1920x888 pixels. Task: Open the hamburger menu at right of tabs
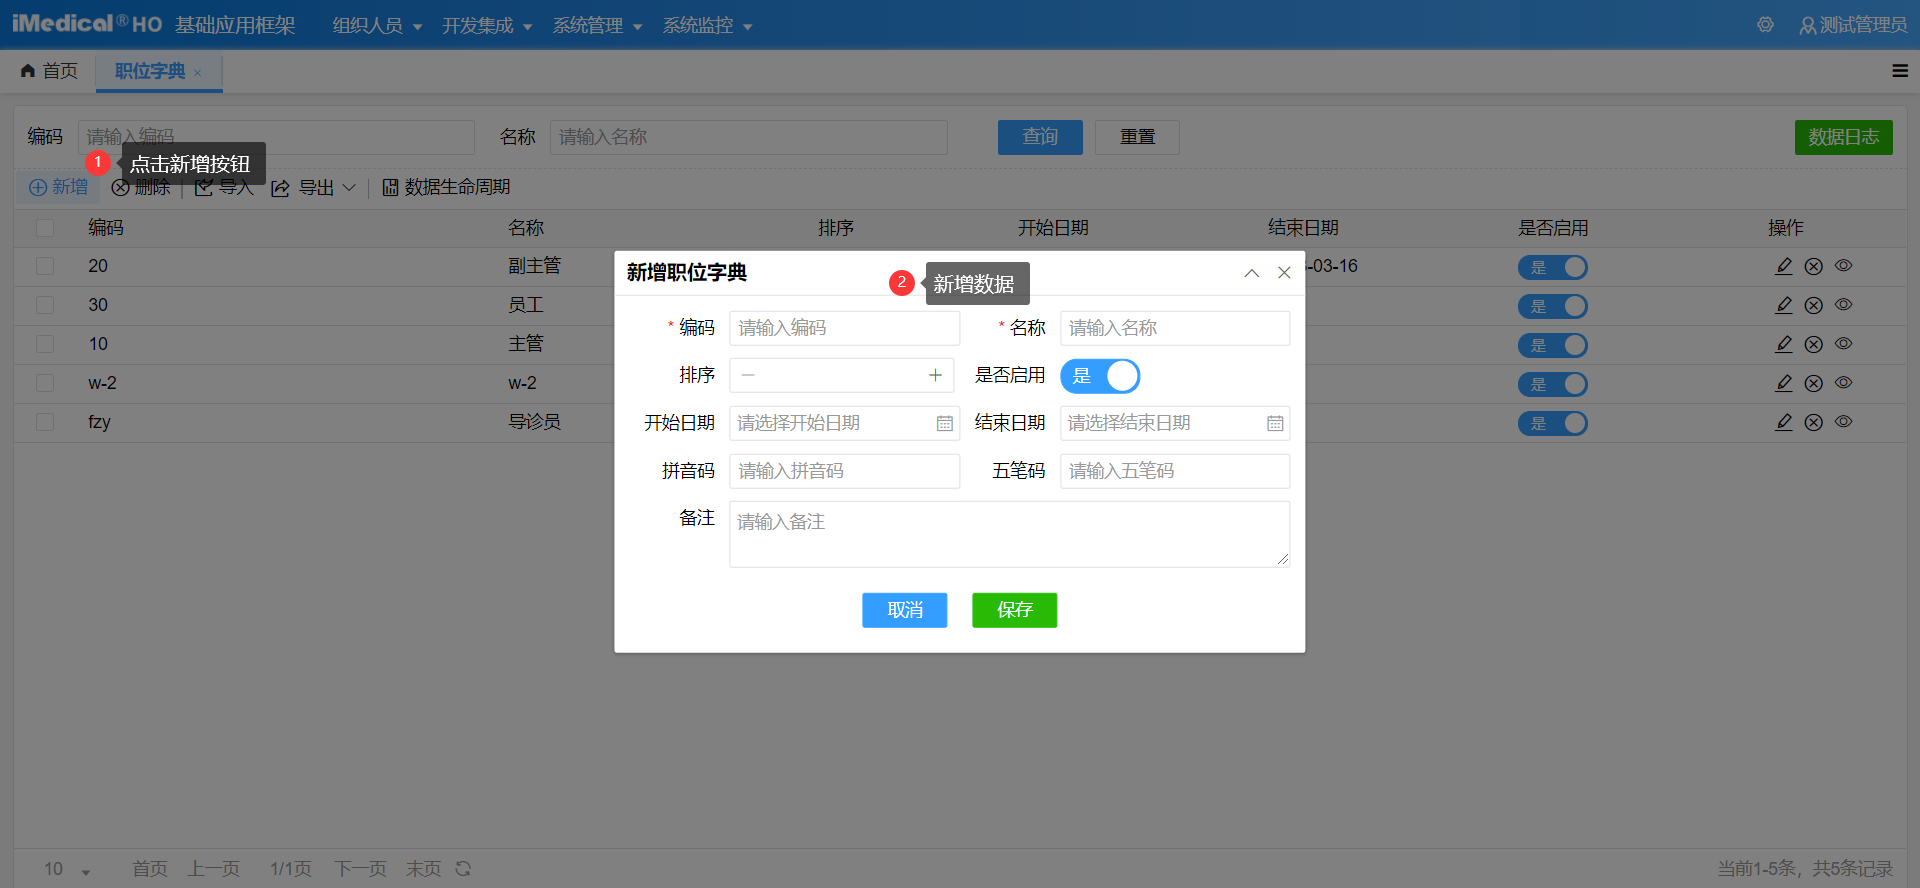(1900, 71)
